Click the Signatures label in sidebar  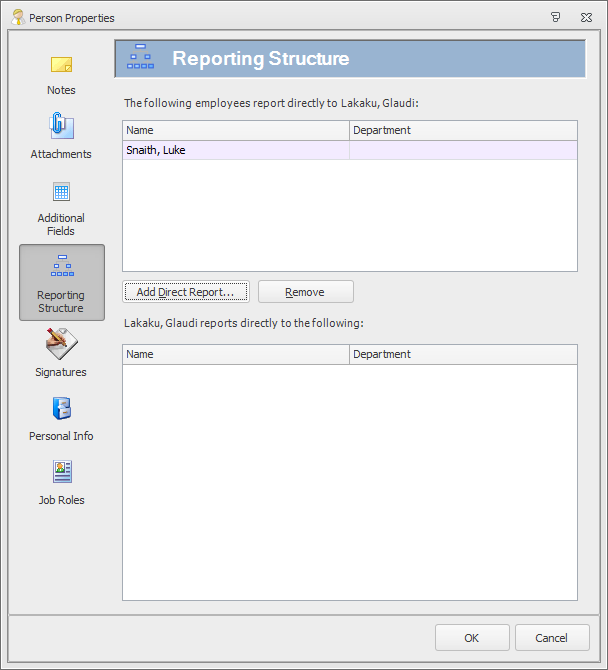tap(61, 372)
